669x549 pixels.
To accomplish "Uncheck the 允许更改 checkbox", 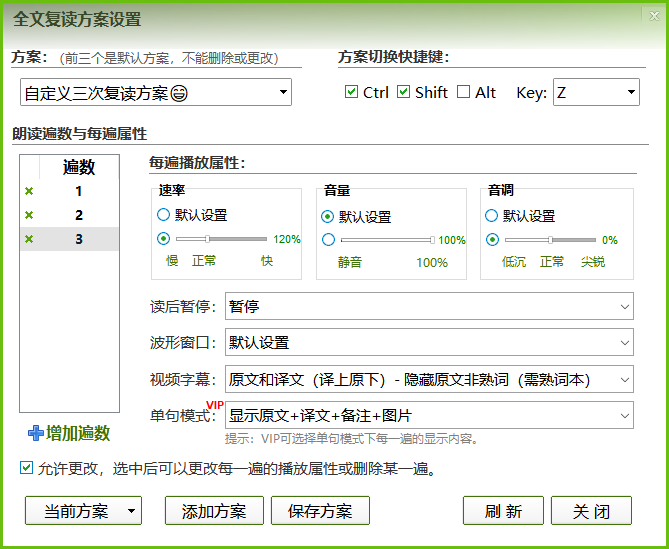I will (x=26, y=468).
